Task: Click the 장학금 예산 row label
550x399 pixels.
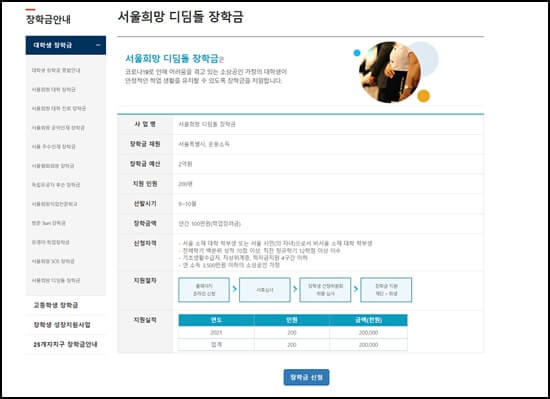Action: point(145,164)
